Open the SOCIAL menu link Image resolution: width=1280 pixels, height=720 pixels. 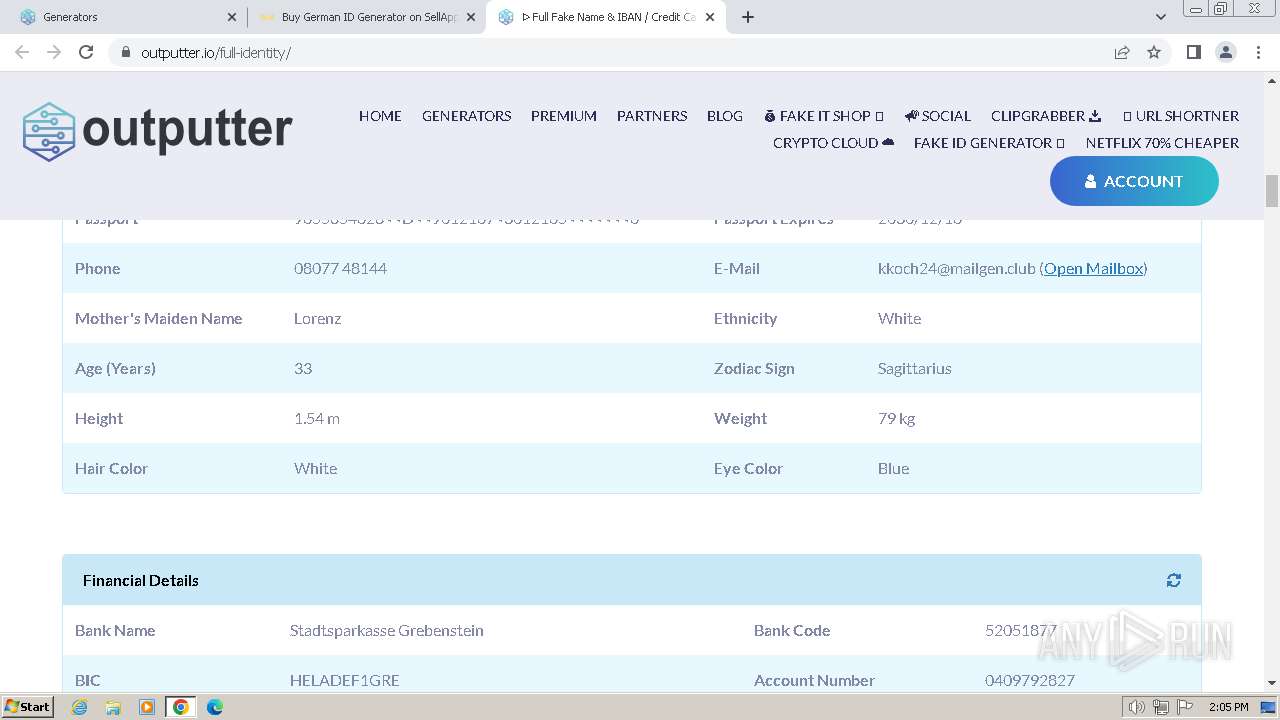[937, 116]
